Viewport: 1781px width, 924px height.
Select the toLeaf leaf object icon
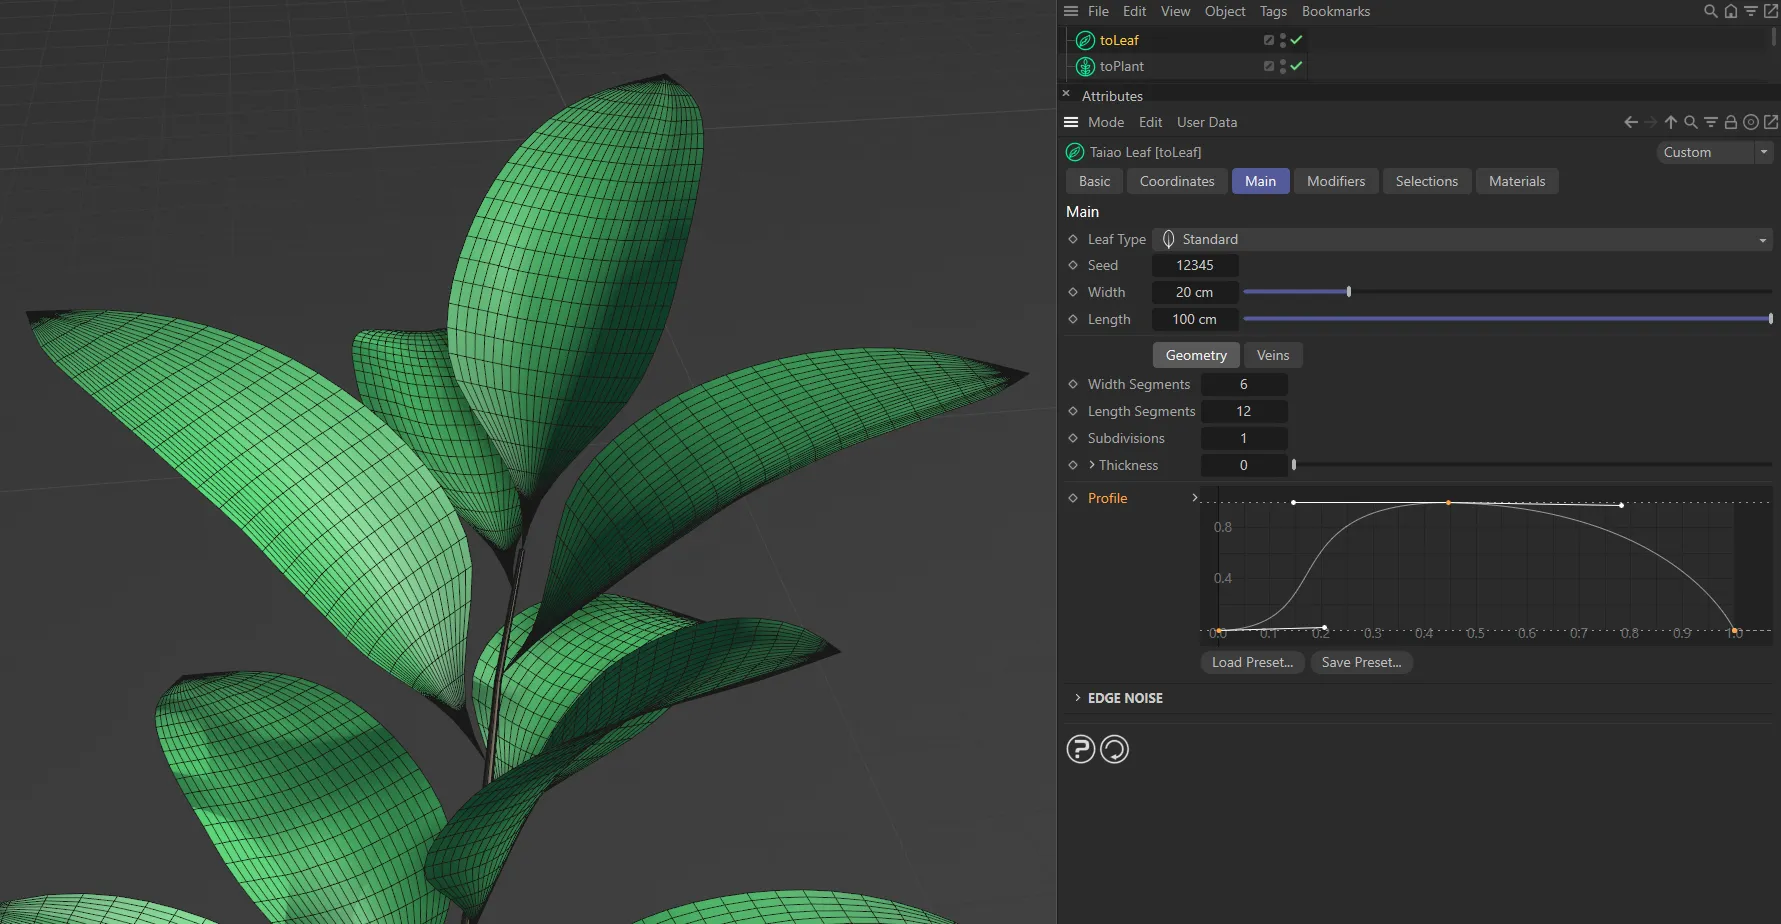[x=1084, y=40]
